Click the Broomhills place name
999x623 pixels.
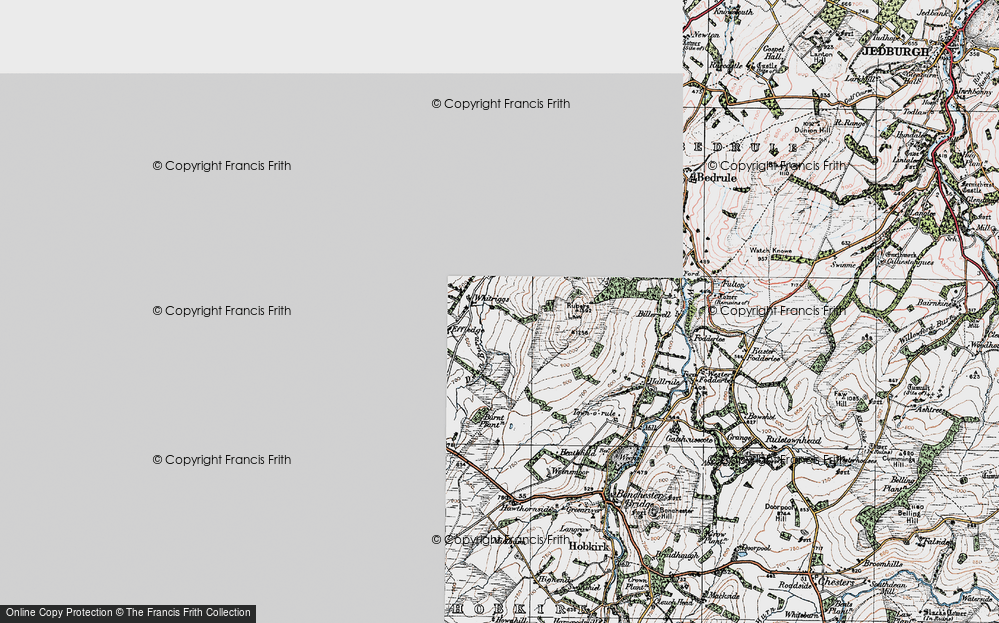coord(882,564)
